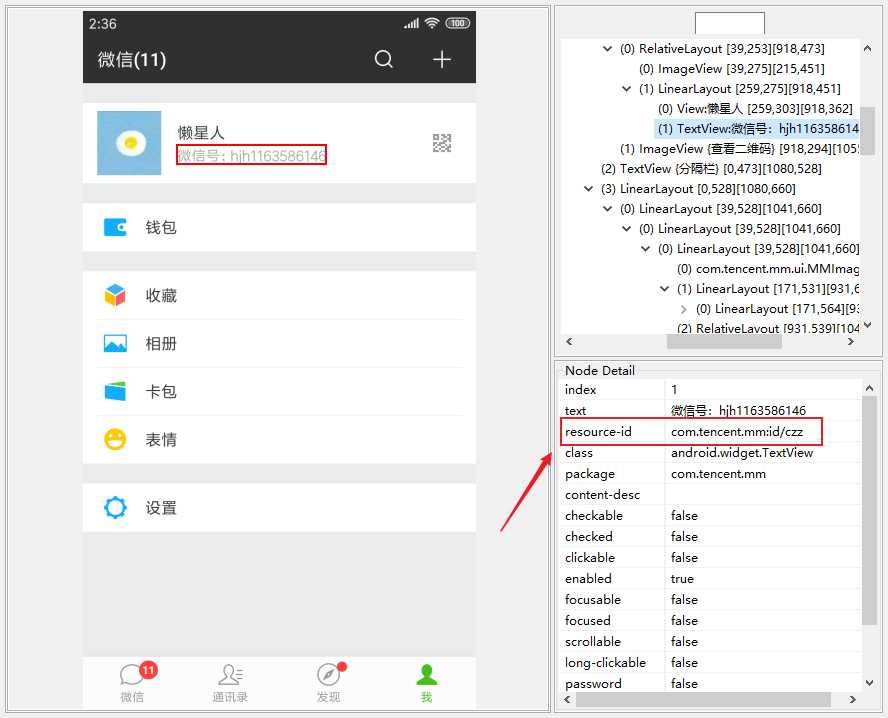Select the resource-id value com.tencent.mm:id/czz
The height and width of the screenshot is (718, 888).
(737, 432)
